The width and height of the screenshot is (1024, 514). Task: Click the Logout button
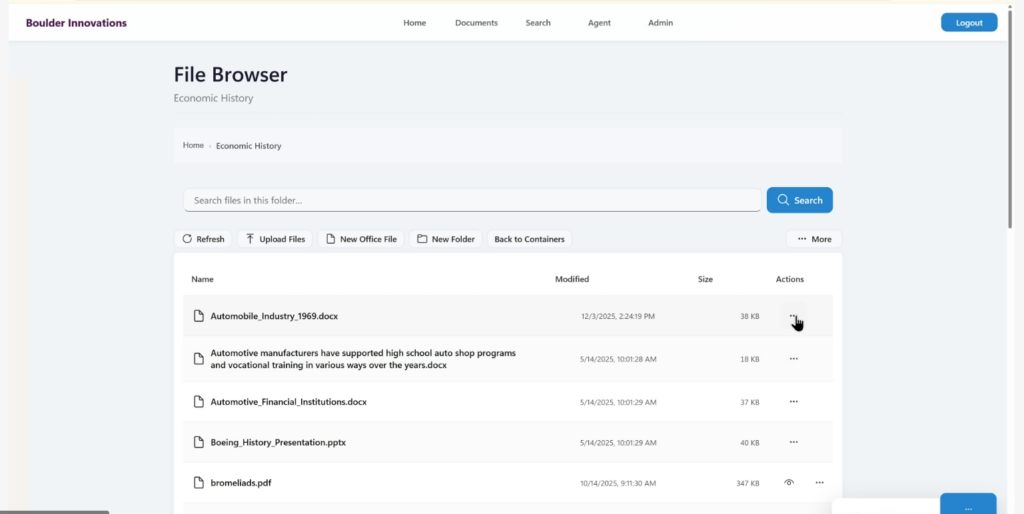968,23
